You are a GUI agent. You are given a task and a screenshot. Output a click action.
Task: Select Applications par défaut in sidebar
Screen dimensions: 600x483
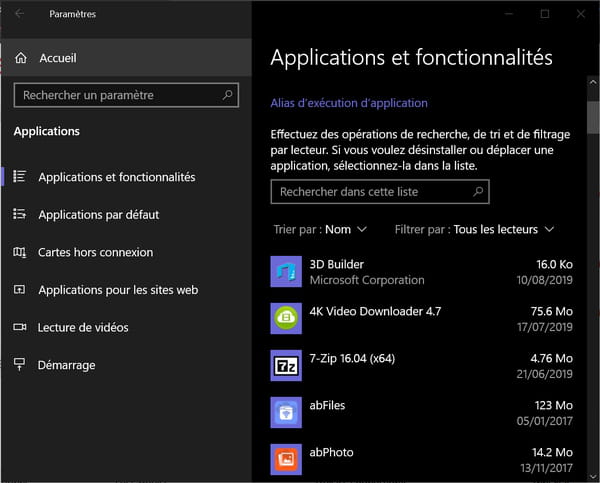point(126,214)
